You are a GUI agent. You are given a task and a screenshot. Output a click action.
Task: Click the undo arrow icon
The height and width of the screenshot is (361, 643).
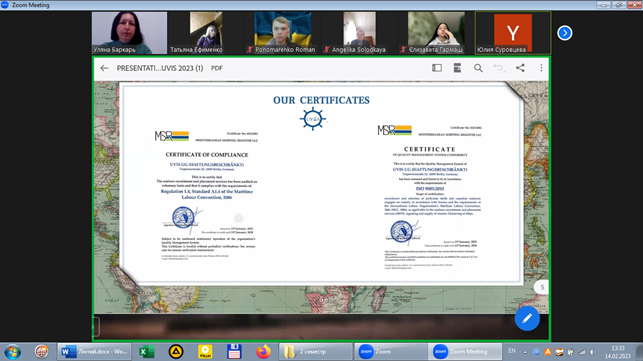click(499, 68)
